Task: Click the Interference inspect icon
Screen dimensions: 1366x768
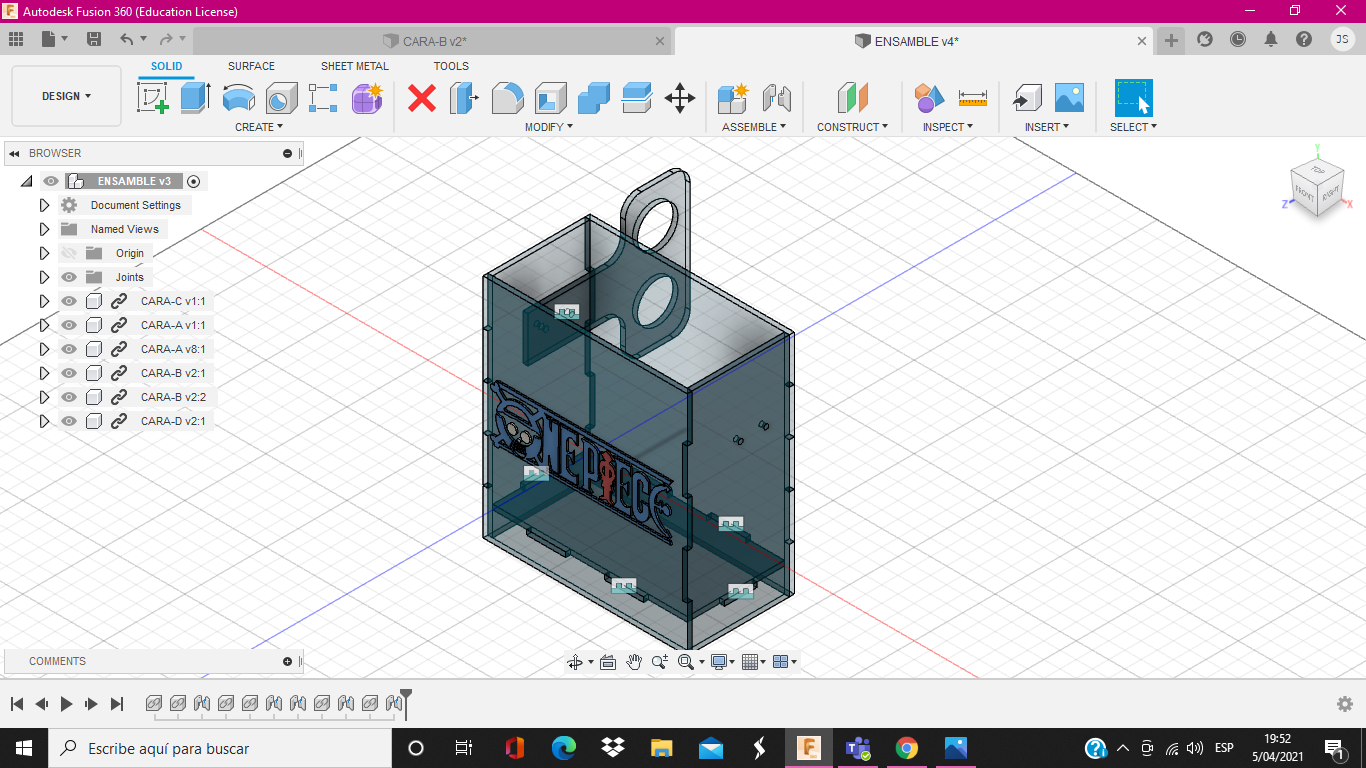Action: (x=929, y=98)
